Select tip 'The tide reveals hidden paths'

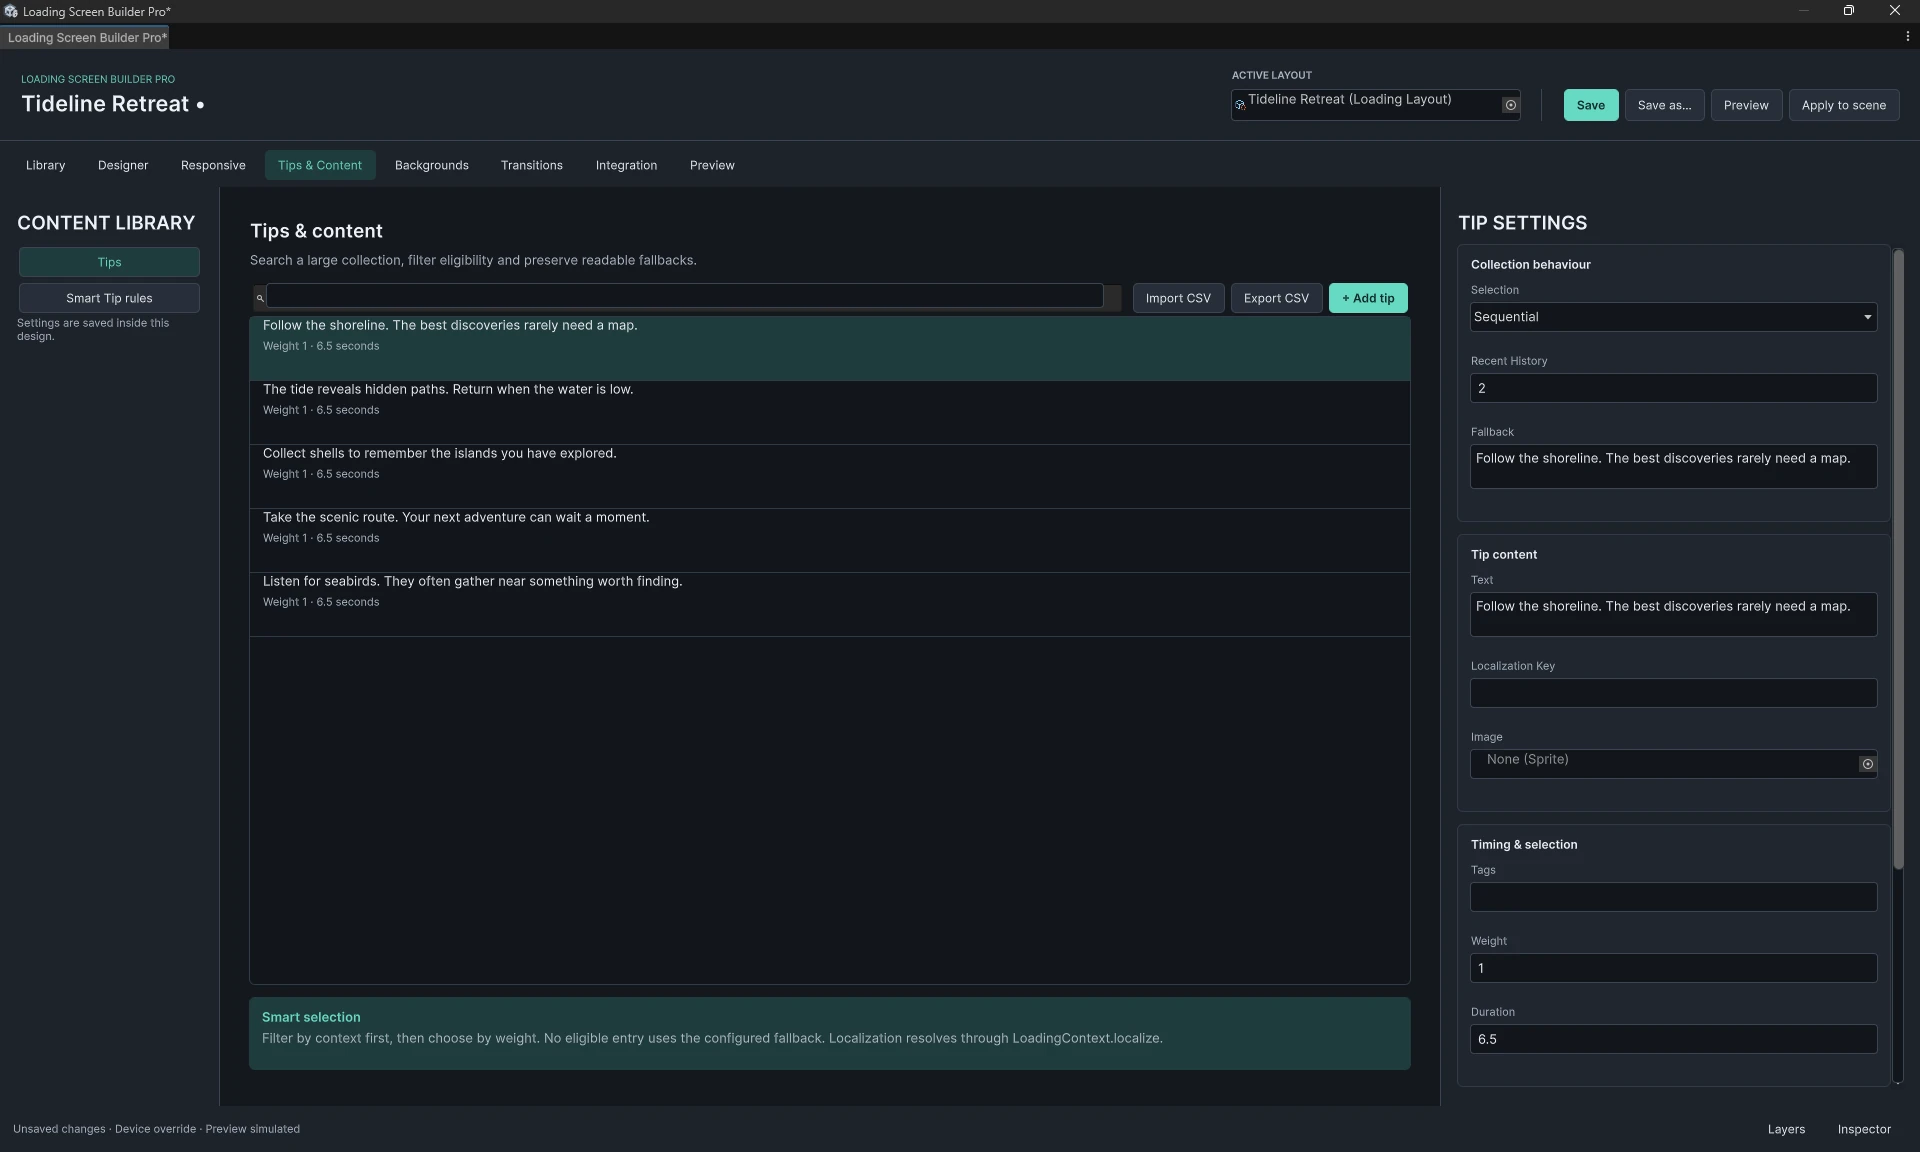tap(829, 412)
